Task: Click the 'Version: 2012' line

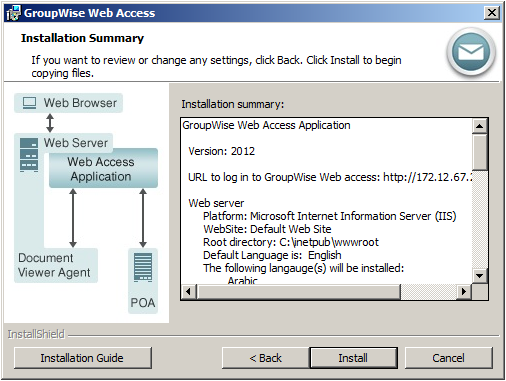Action: [x=221, y=151]
